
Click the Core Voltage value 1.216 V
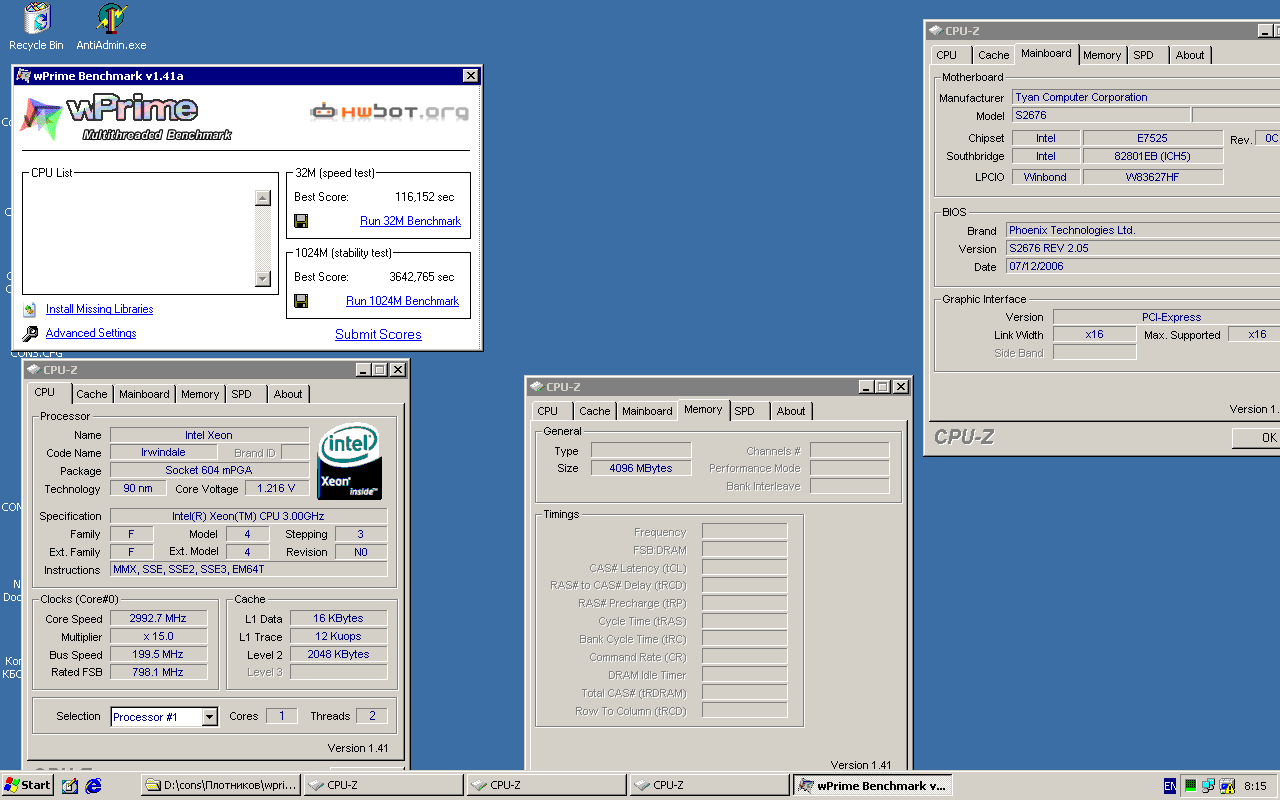(276, 488)
